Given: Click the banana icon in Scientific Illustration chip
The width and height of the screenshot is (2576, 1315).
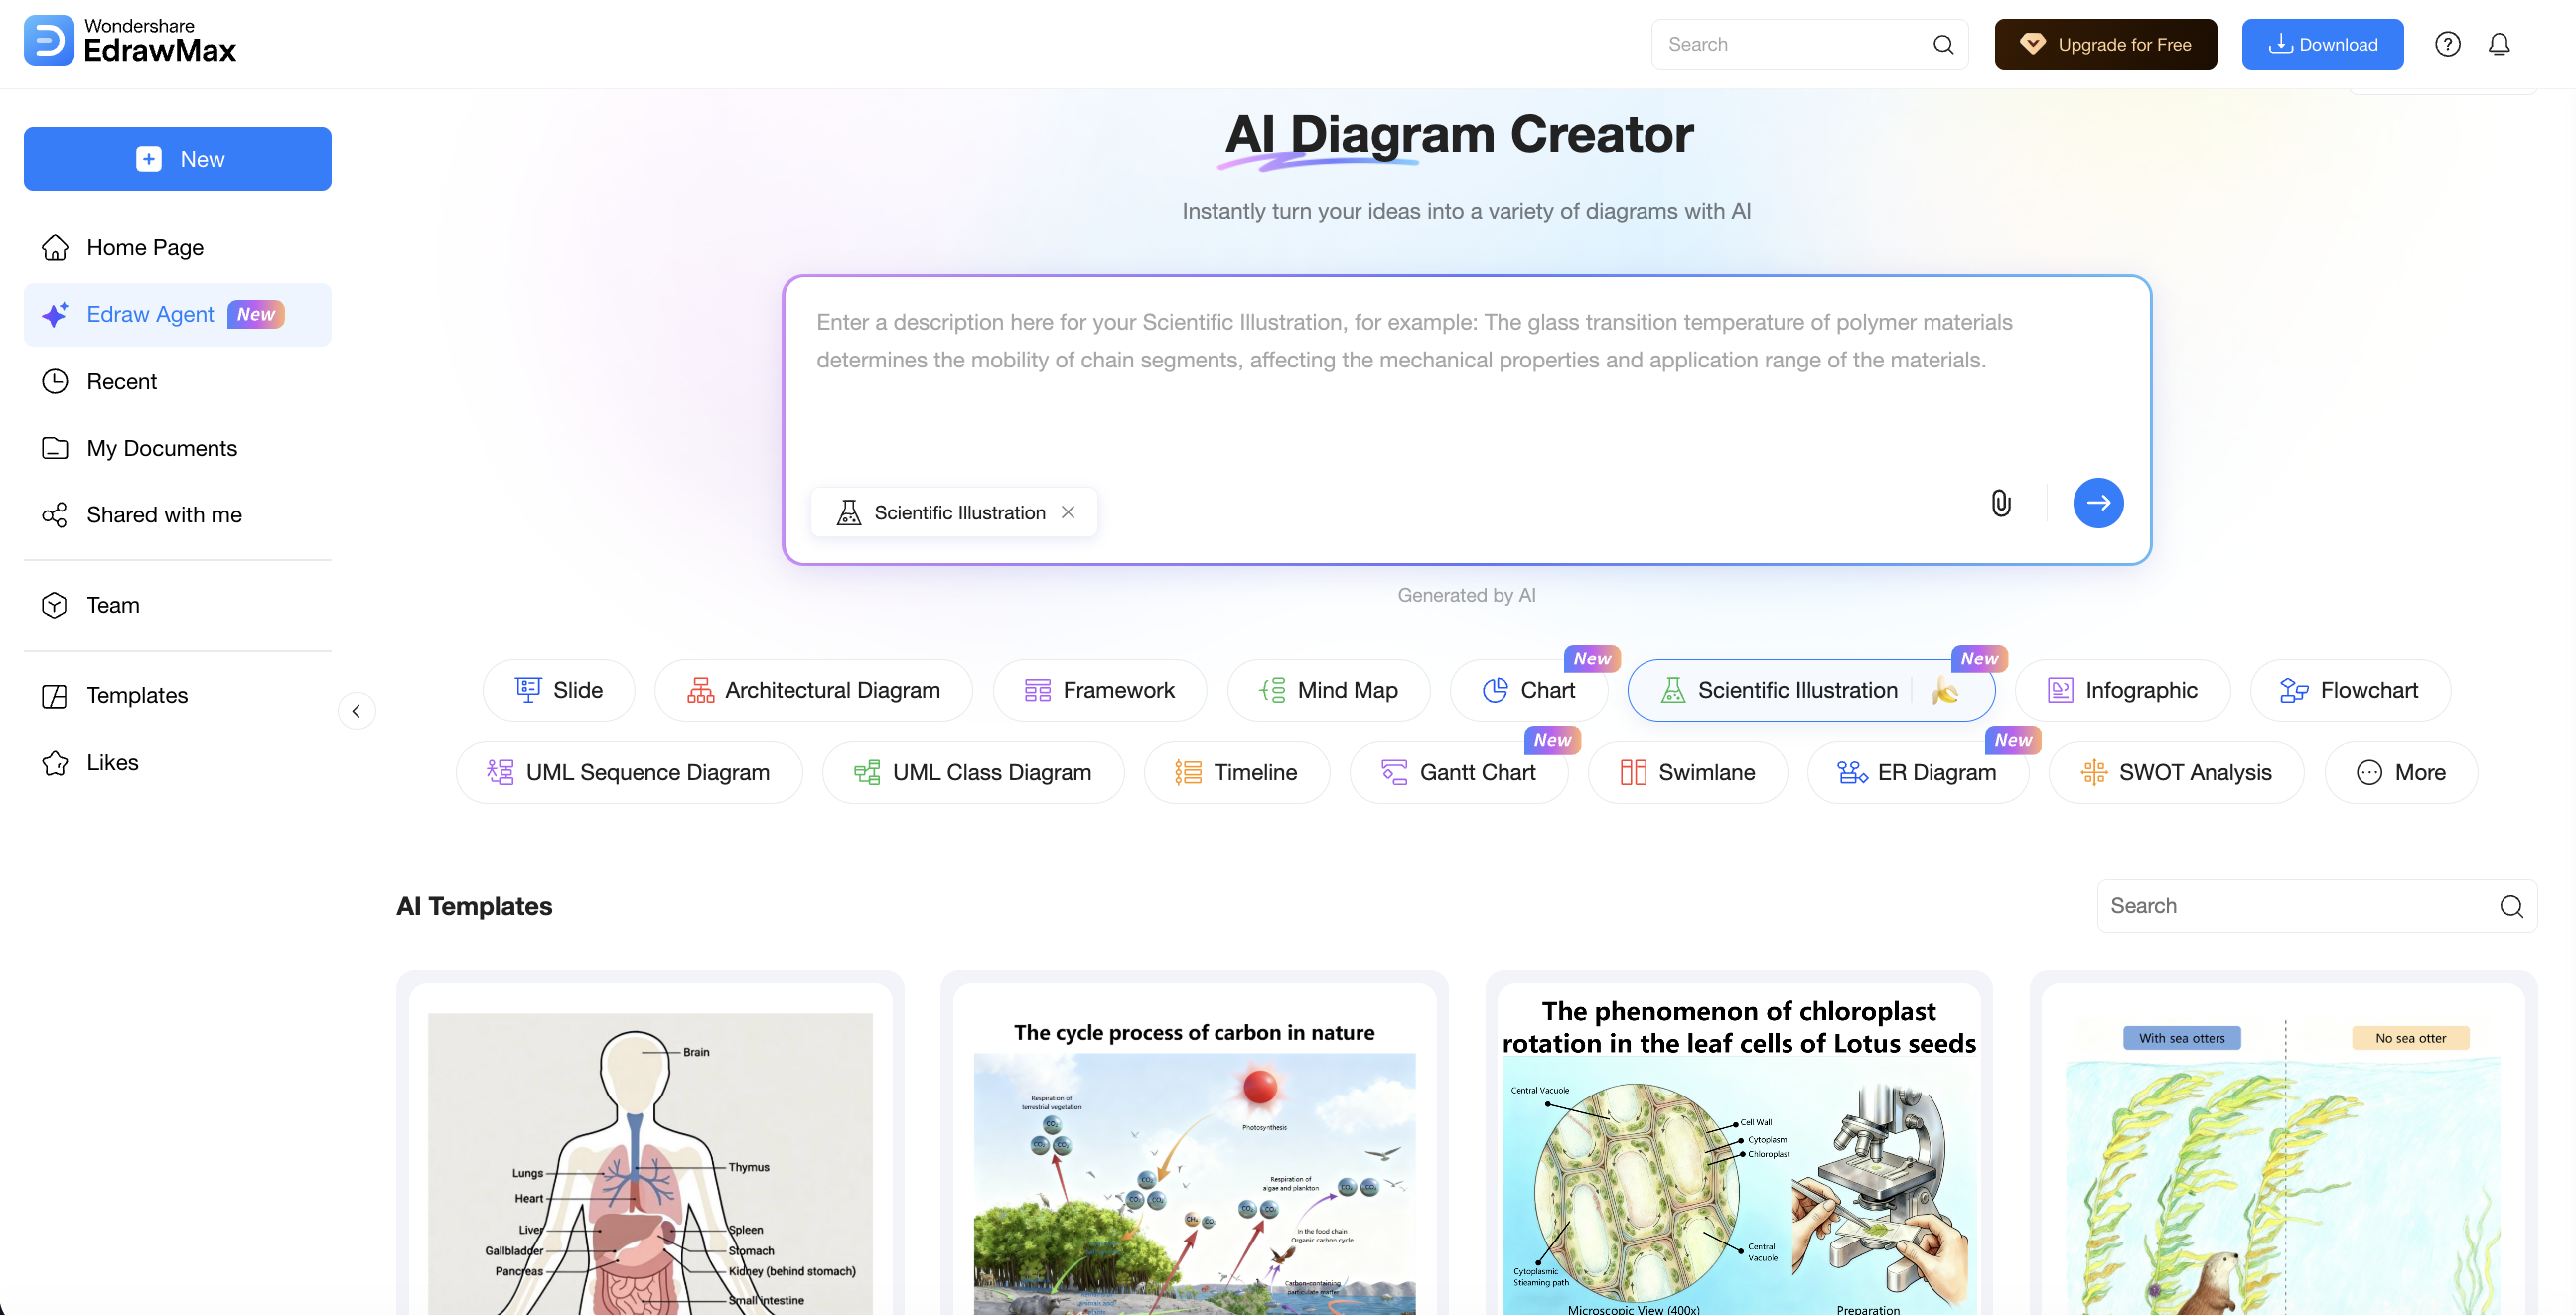Looking at the screenshot, I should [x=1945, y=691].
